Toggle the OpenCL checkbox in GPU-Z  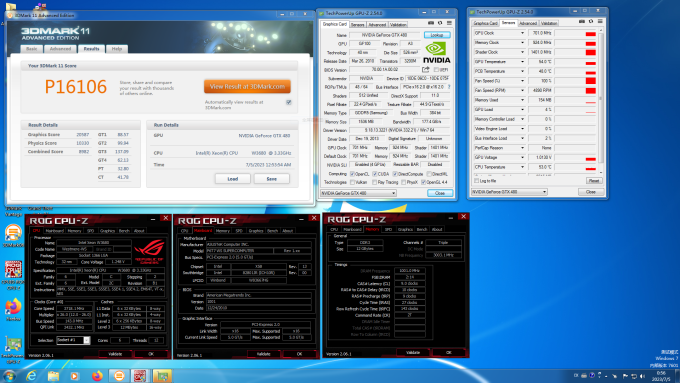tap(352, 174)
